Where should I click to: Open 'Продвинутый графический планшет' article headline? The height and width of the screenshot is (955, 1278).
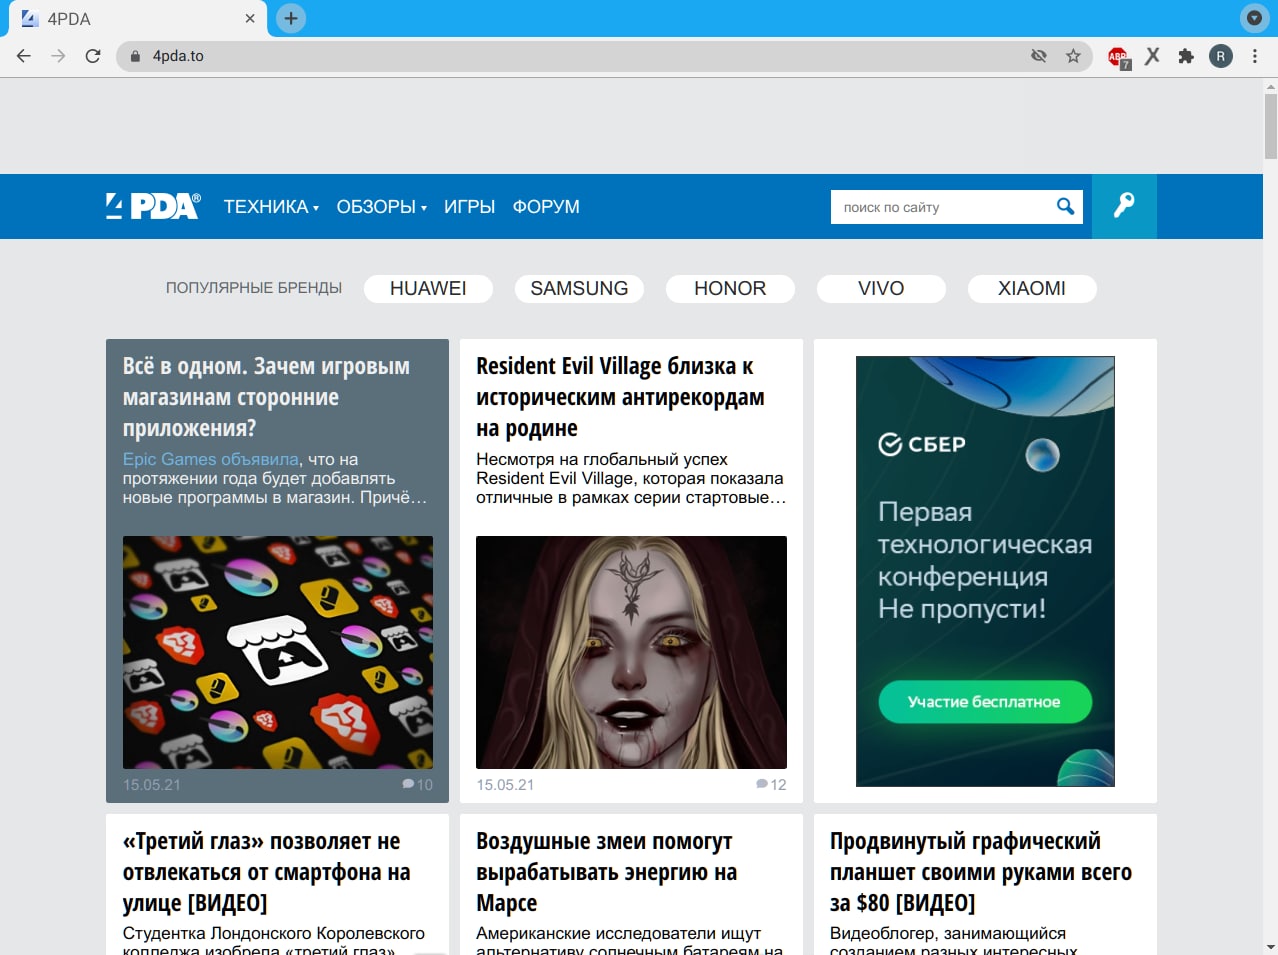(x=980, y=872)
